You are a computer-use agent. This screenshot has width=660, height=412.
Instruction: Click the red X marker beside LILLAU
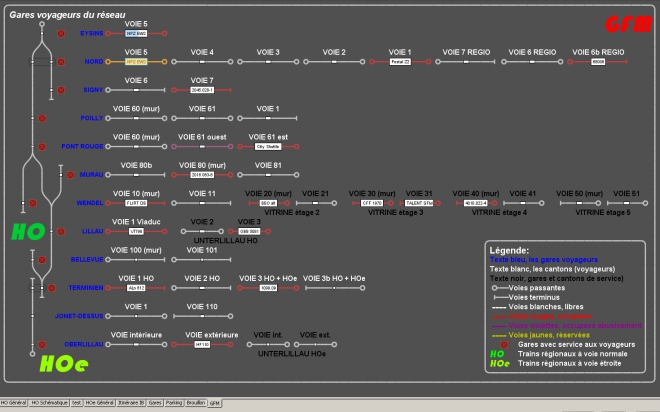coord(61,231)
